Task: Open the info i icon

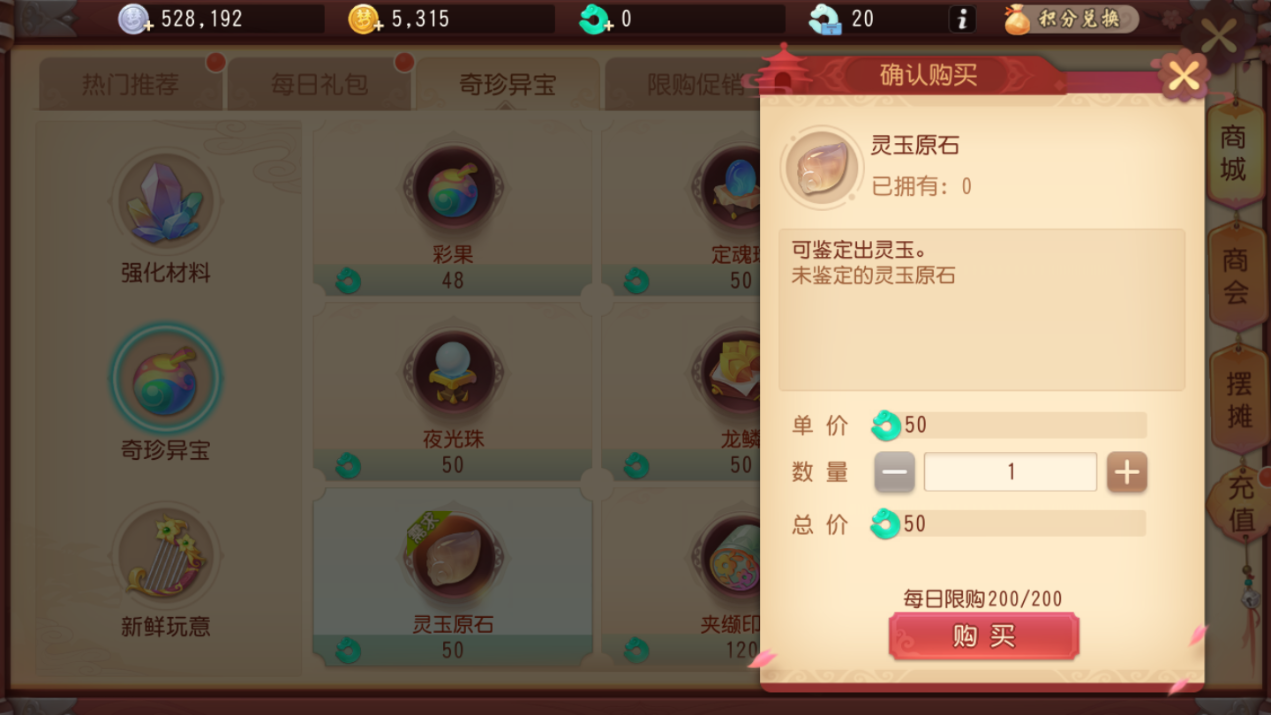Action: click(961, 19)
